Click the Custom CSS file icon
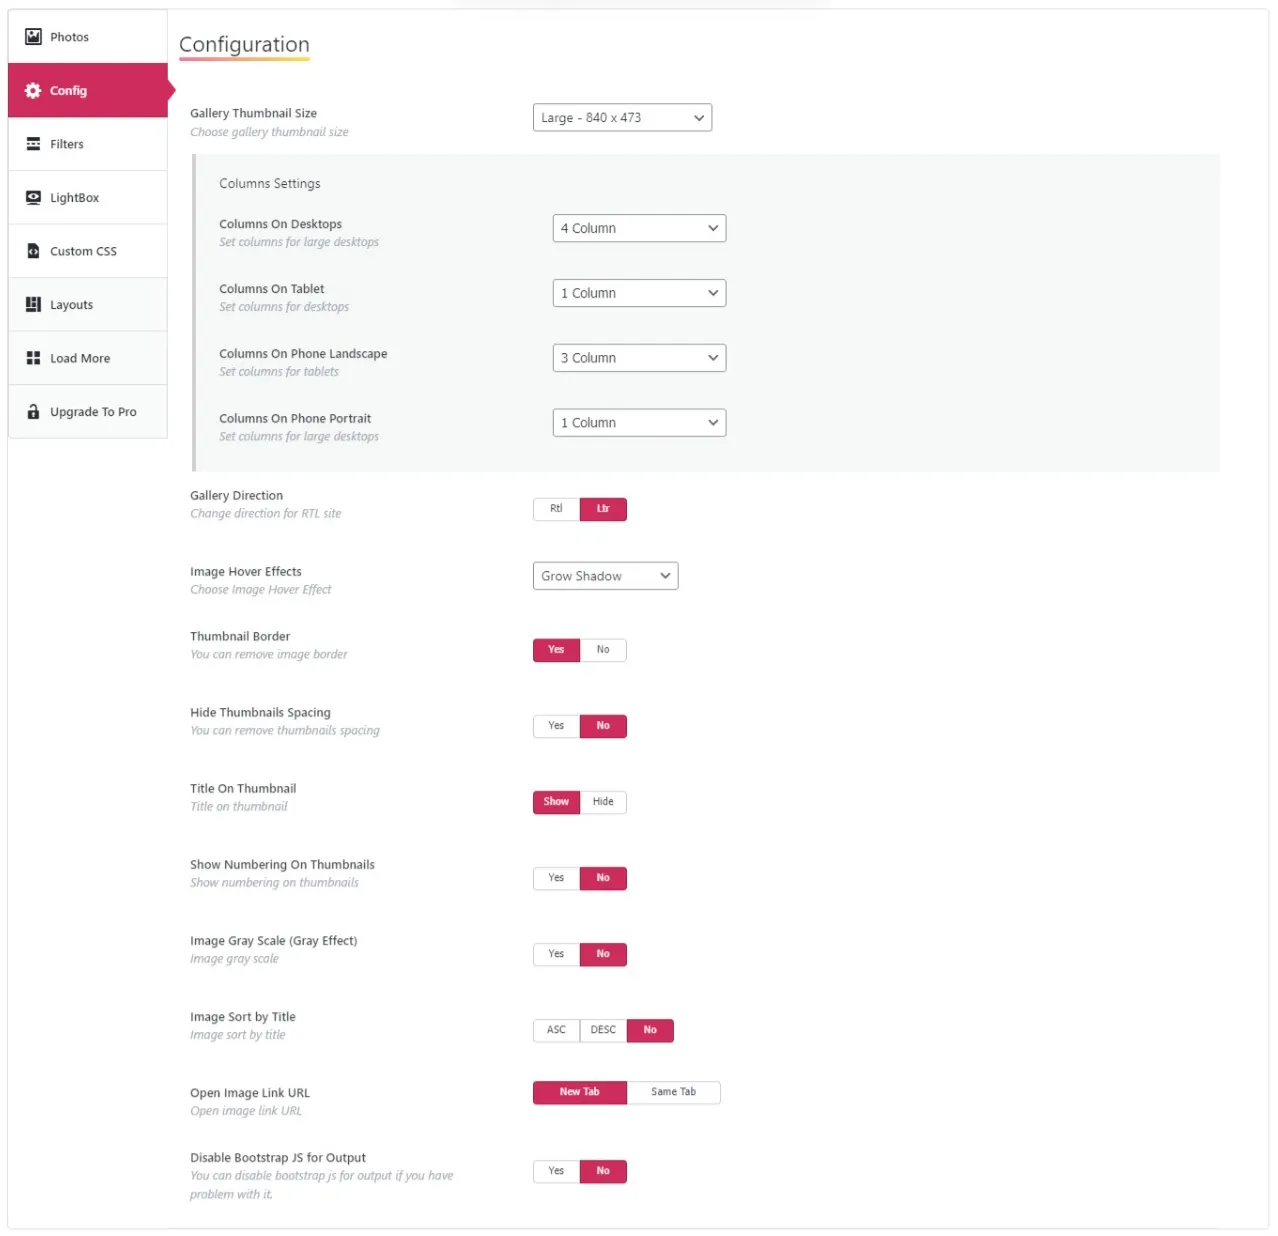This screenshot has height=1236, width=1278. point(33,251)
